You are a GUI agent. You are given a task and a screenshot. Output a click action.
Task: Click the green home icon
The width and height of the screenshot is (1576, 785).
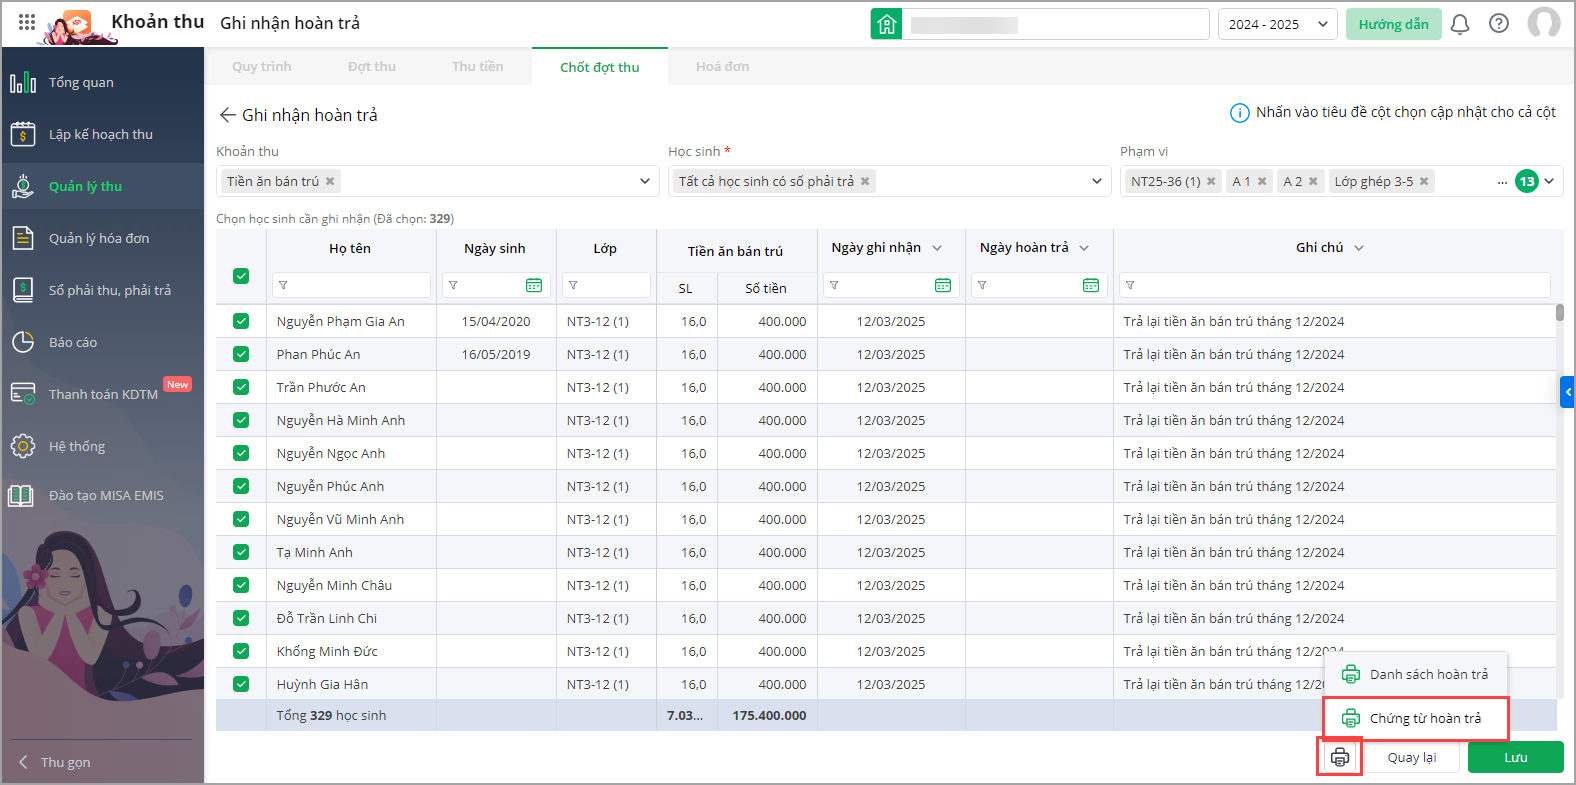coord(886,24)
